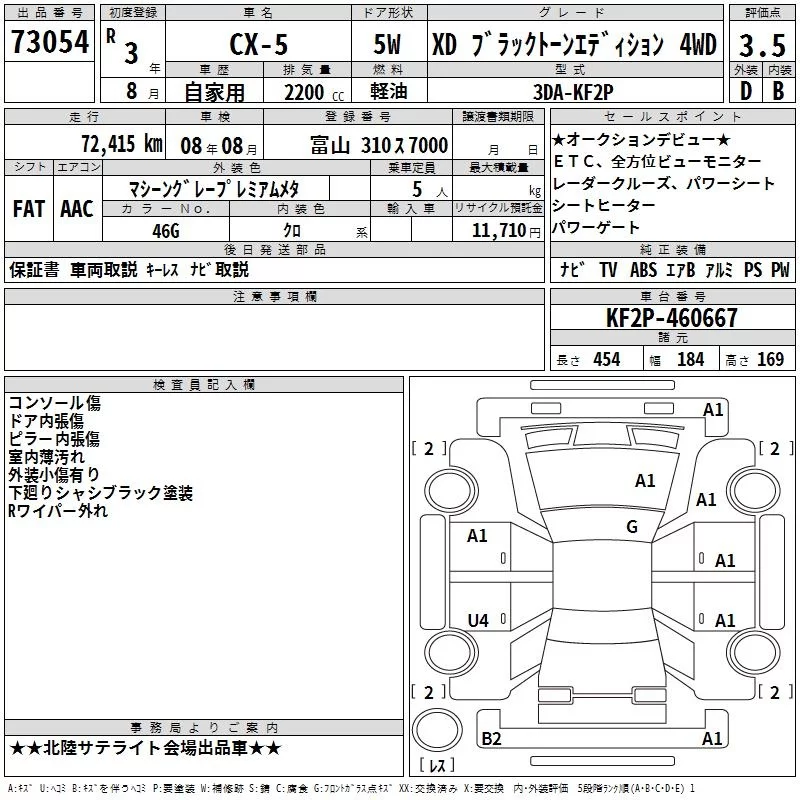Select the inspector note ドア内張傷

46,421
